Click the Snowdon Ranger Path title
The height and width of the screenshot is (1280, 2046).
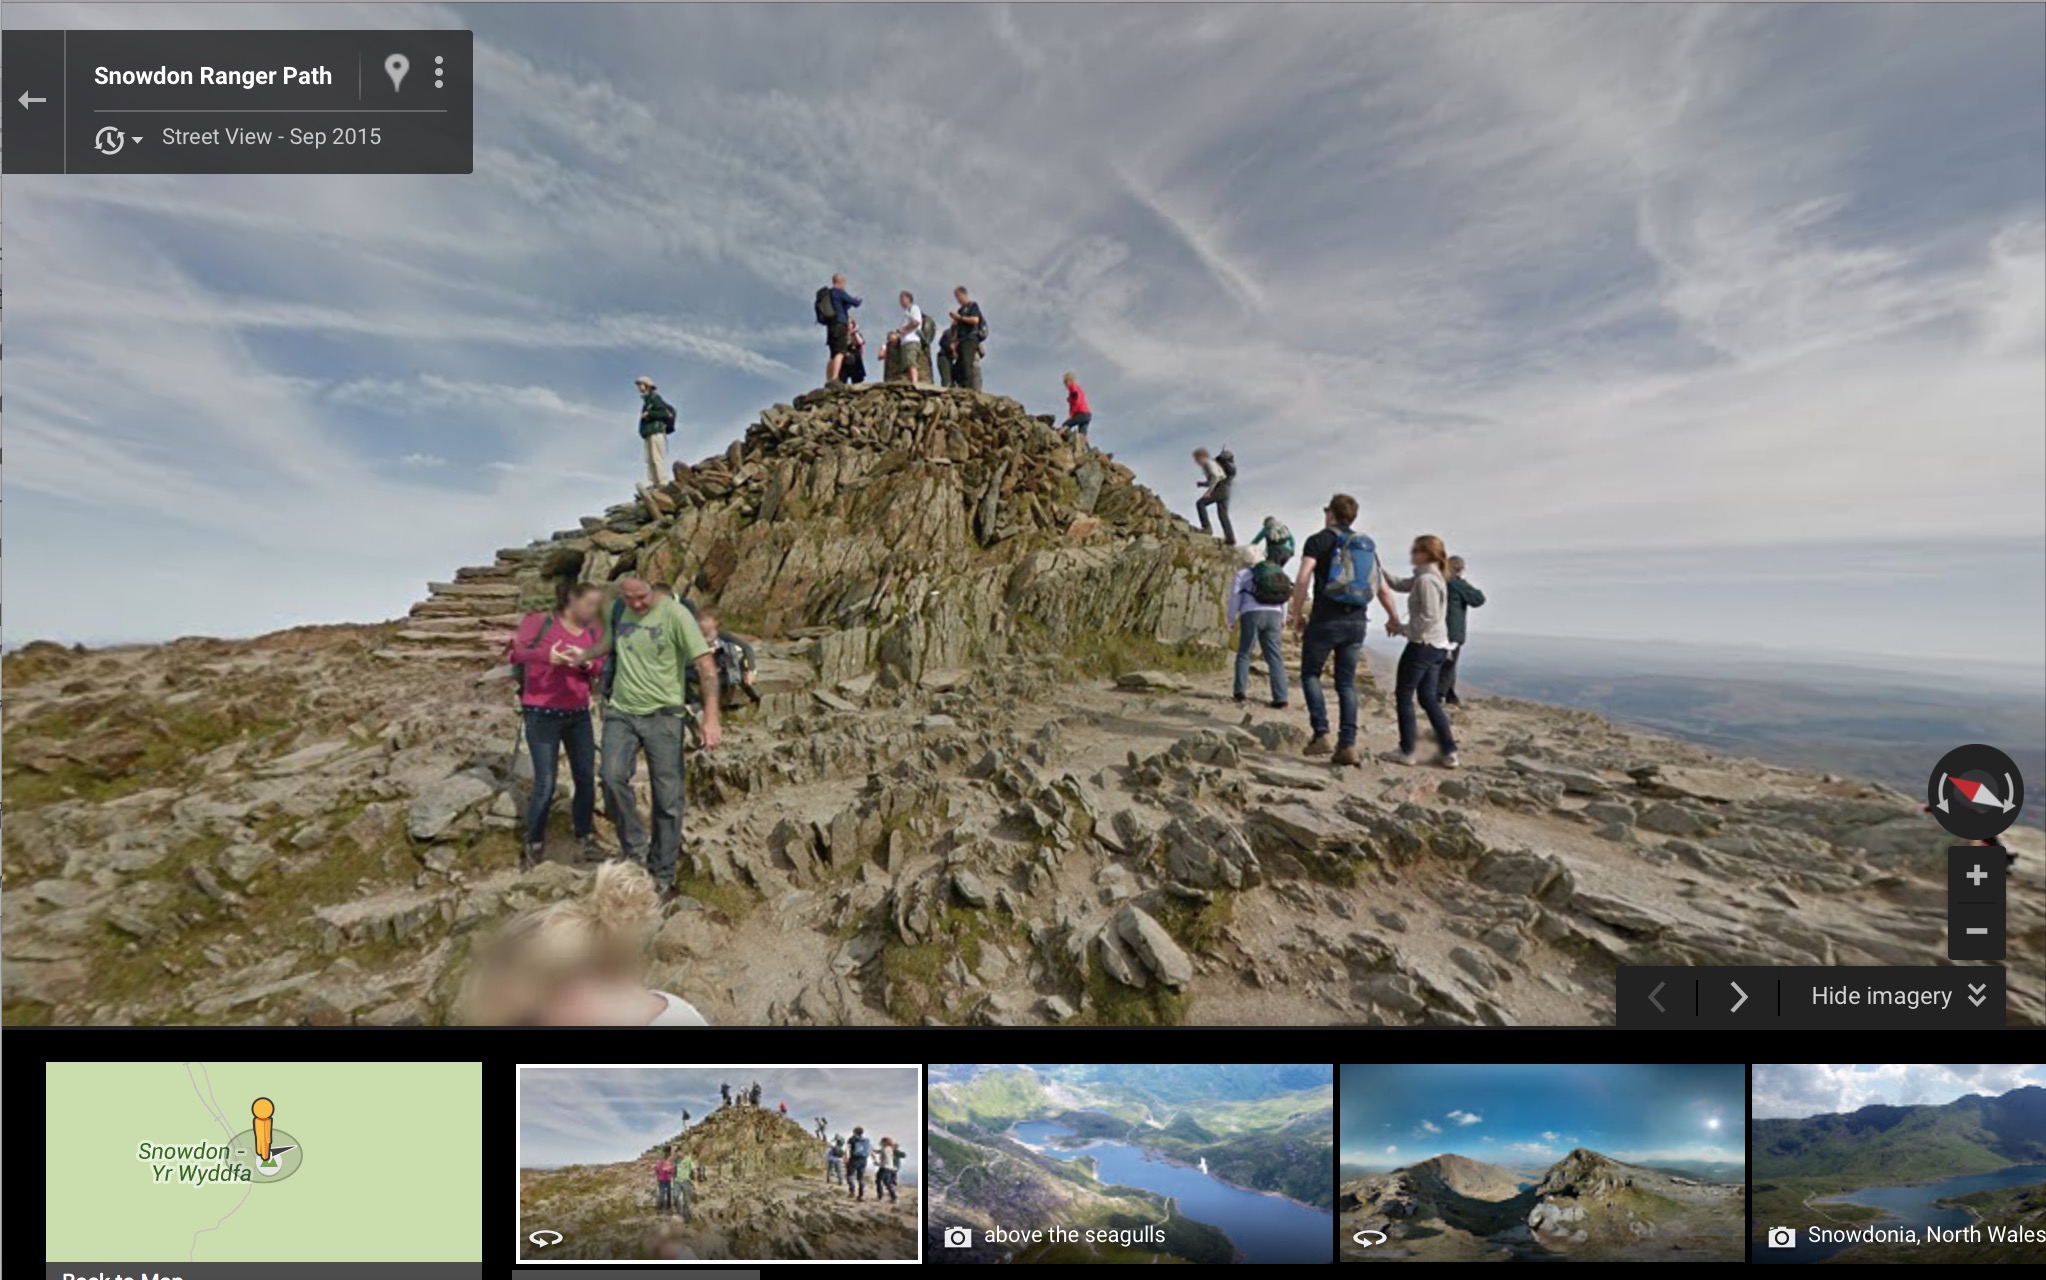[213, 76]
